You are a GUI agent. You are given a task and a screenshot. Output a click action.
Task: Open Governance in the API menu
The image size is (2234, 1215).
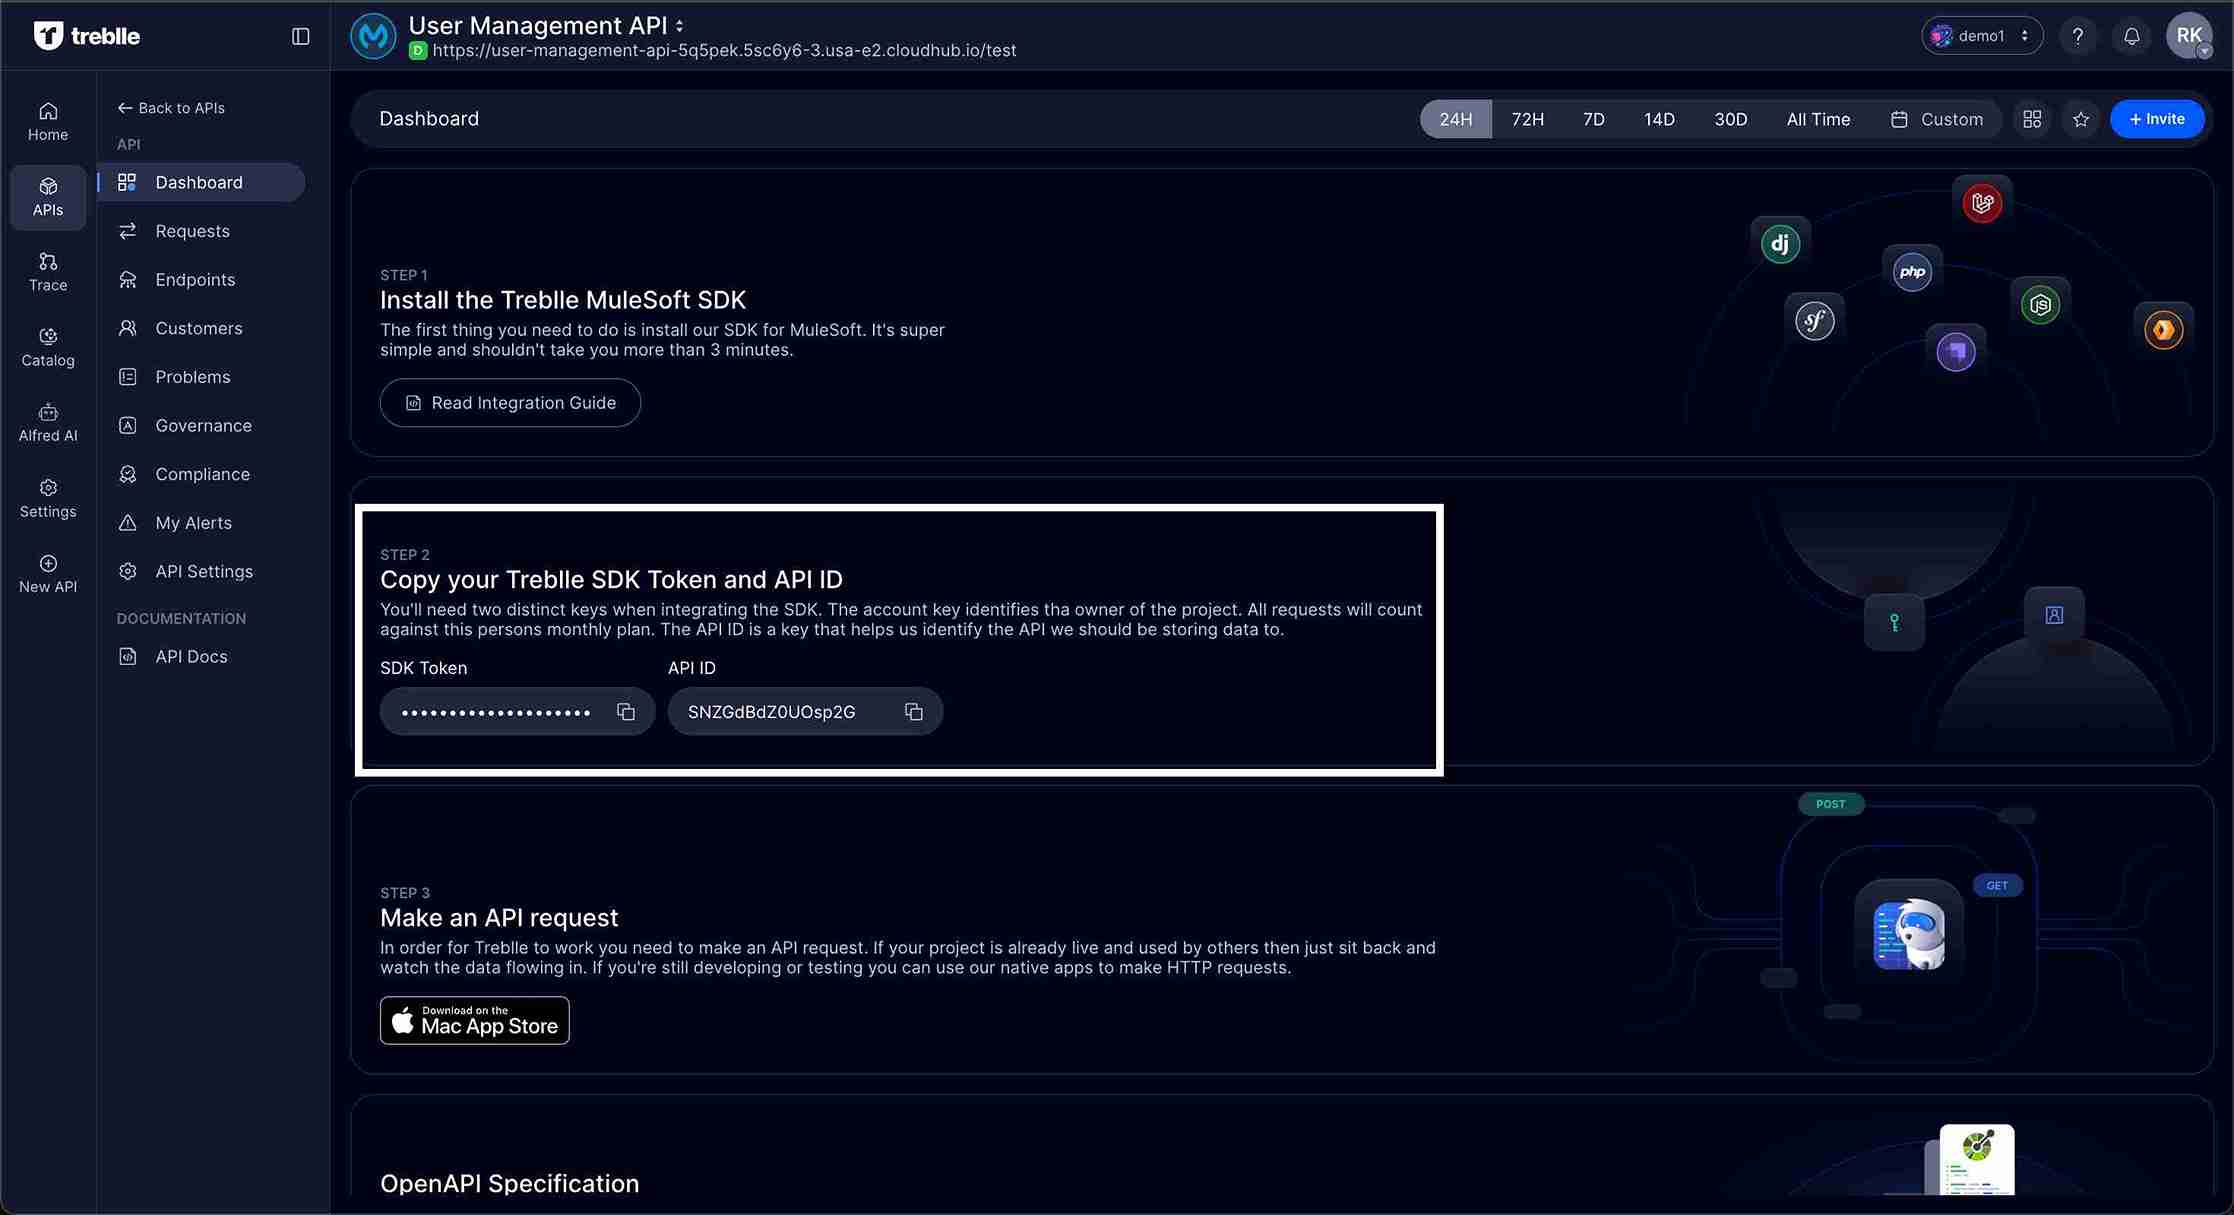[202, 426]
